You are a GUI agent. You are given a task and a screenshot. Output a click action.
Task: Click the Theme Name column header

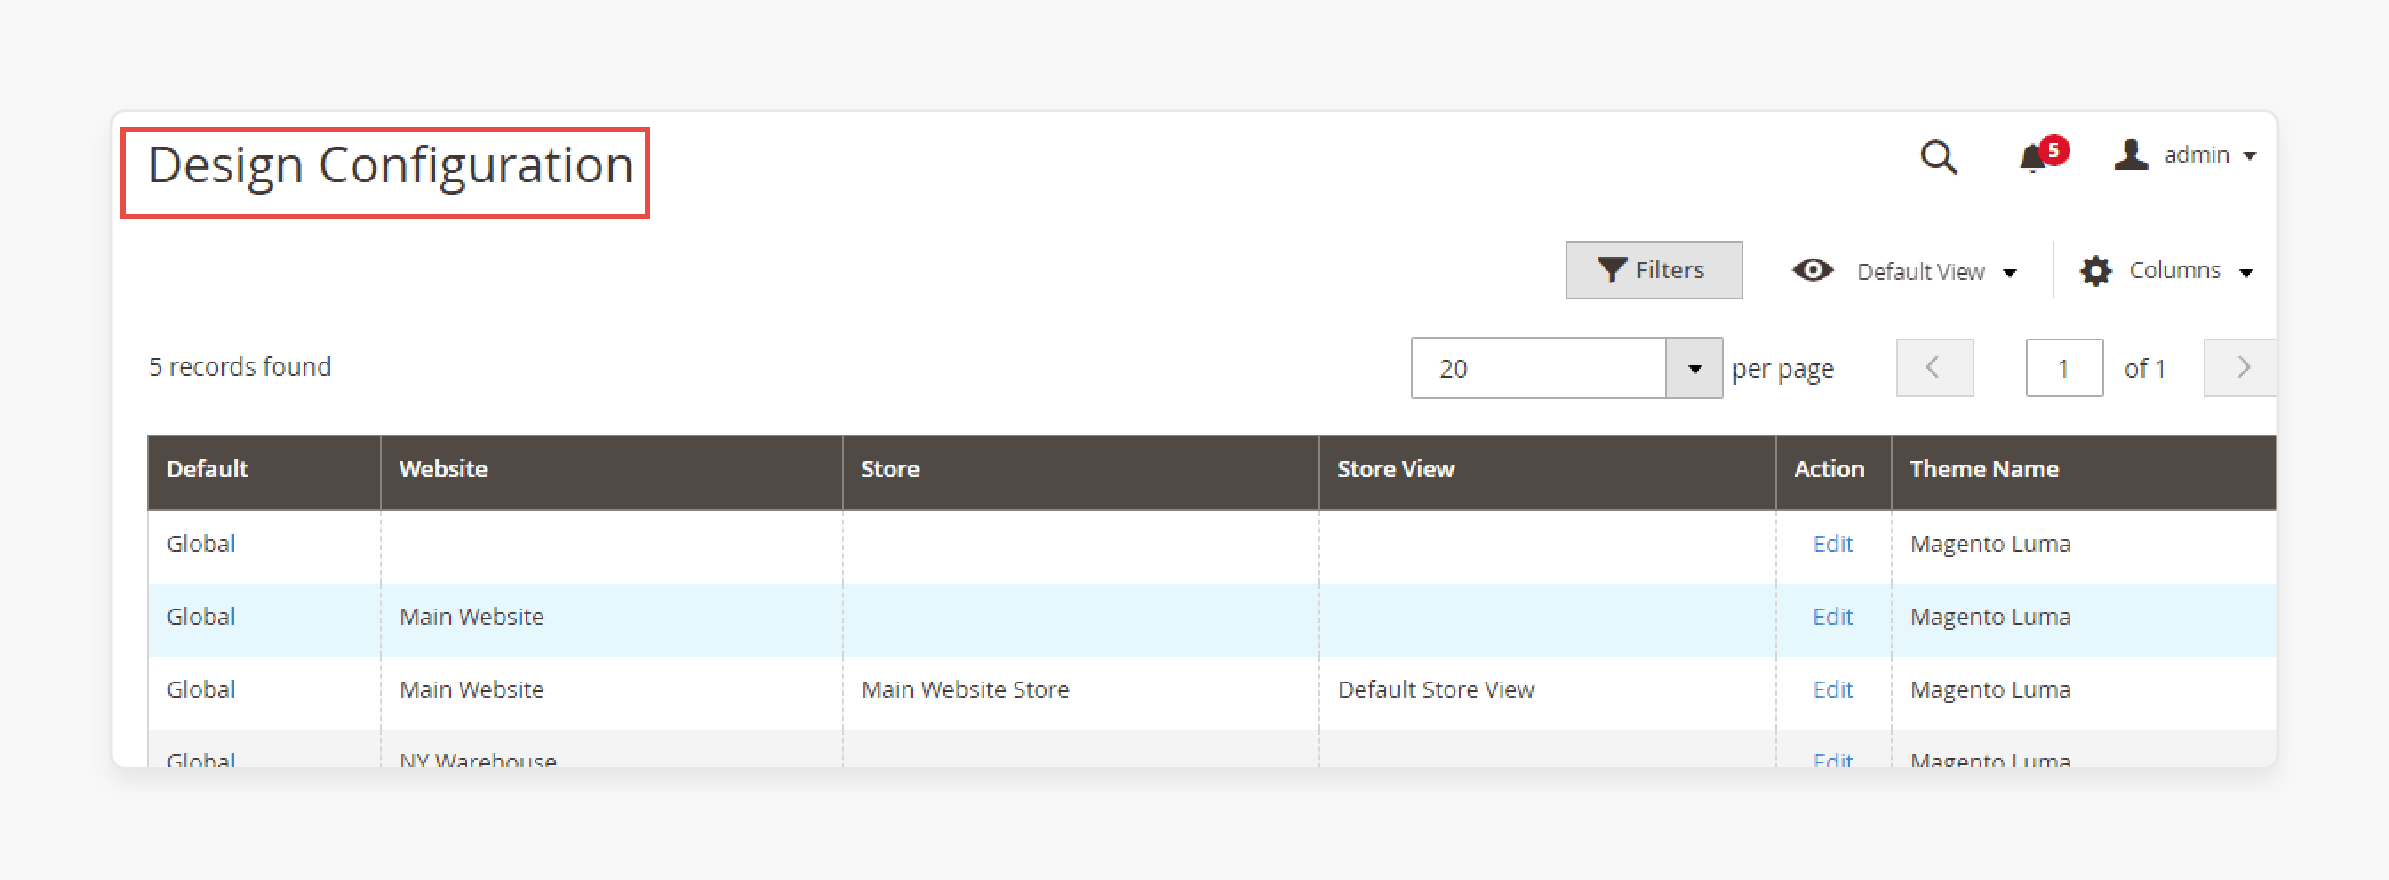2084,470
